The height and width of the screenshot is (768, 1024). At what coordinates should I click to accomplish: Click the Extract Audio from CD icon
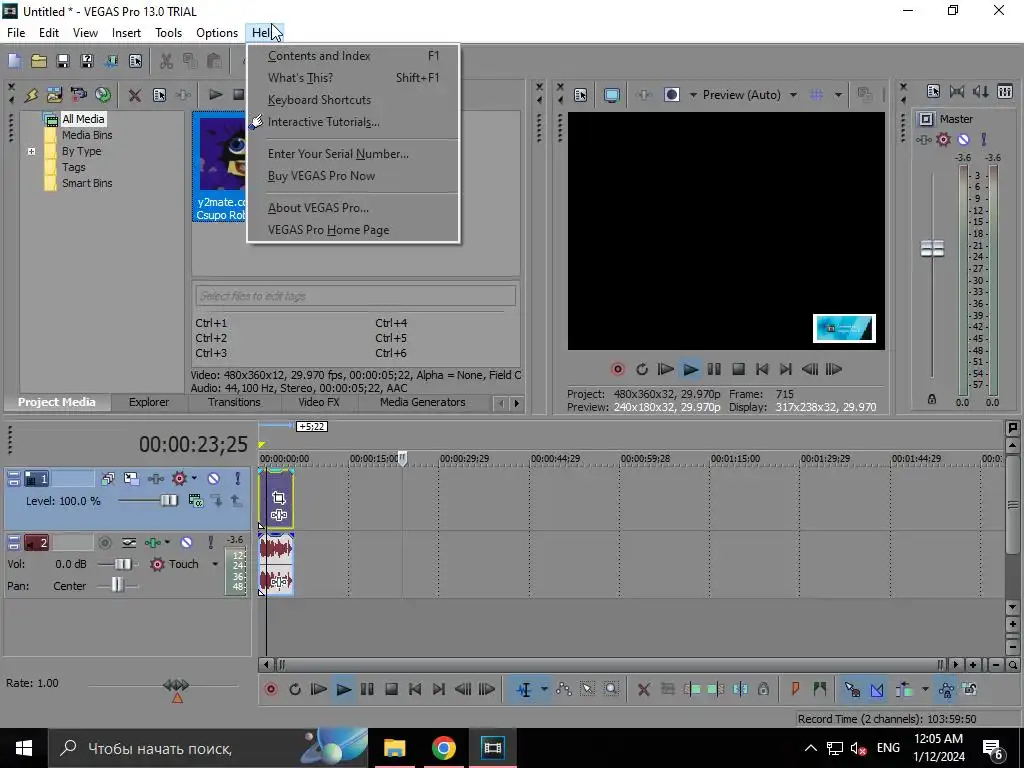point(103,95)
